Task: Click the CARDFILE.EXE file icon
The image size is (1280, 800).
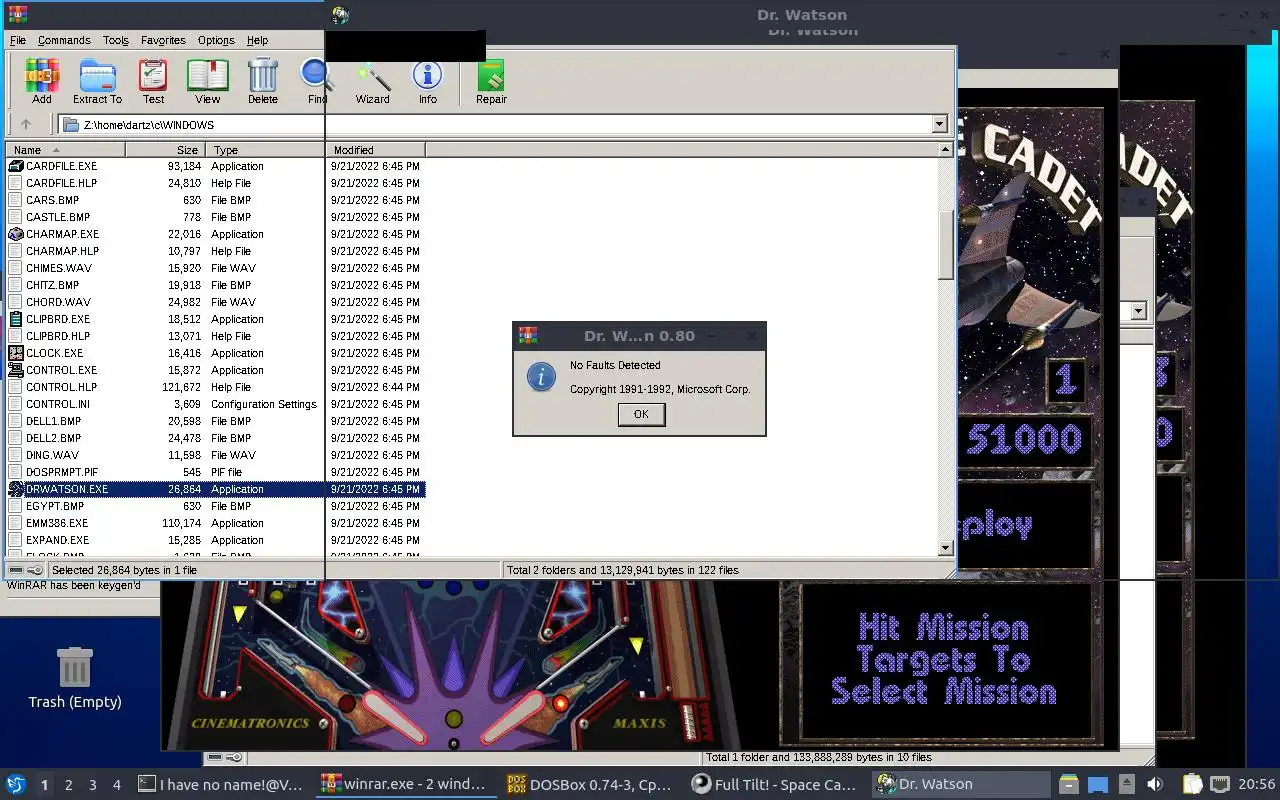Action: (x=16, y=166)
